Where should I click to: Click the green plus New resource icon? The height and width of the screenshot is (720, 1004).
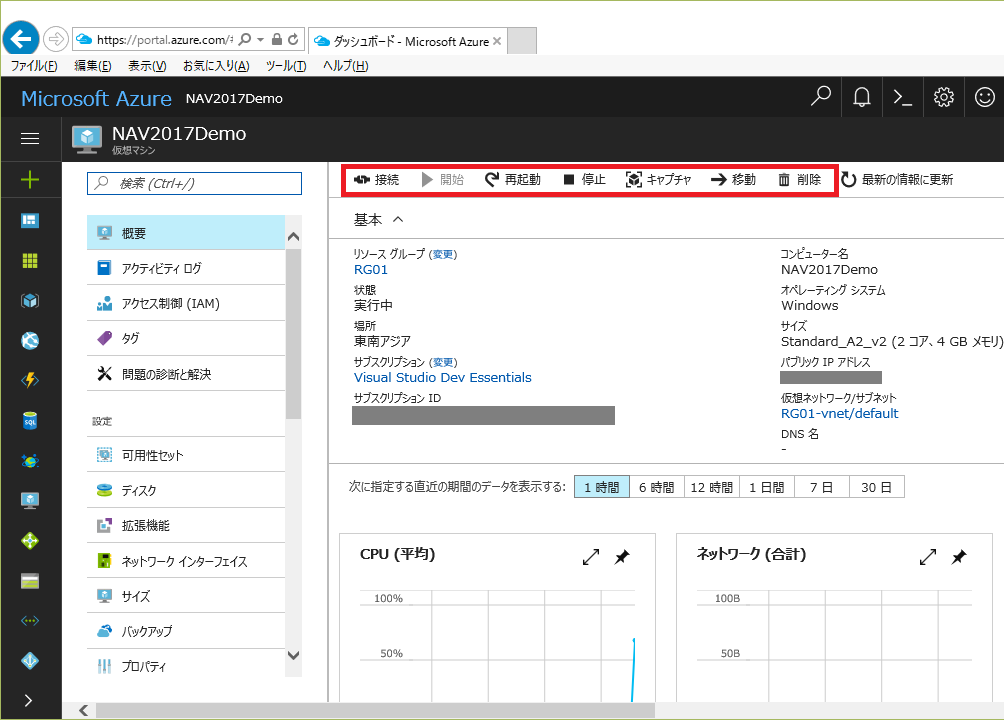point(30,179)
